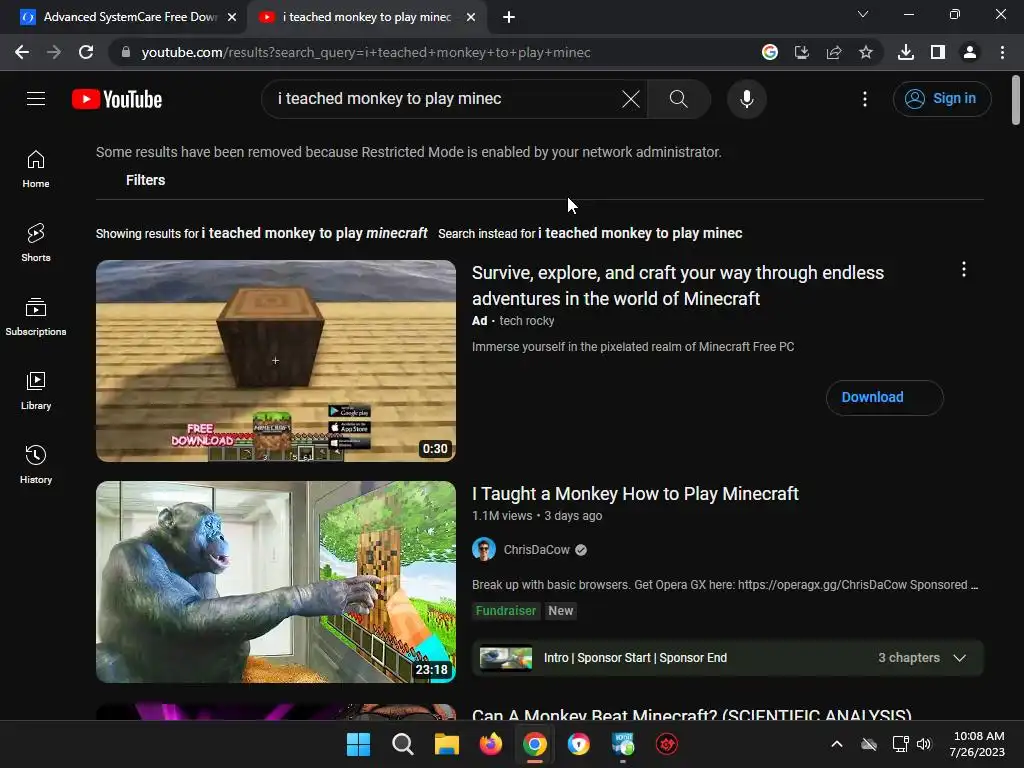Expand the 3 chapters chevron

(959, 658)
